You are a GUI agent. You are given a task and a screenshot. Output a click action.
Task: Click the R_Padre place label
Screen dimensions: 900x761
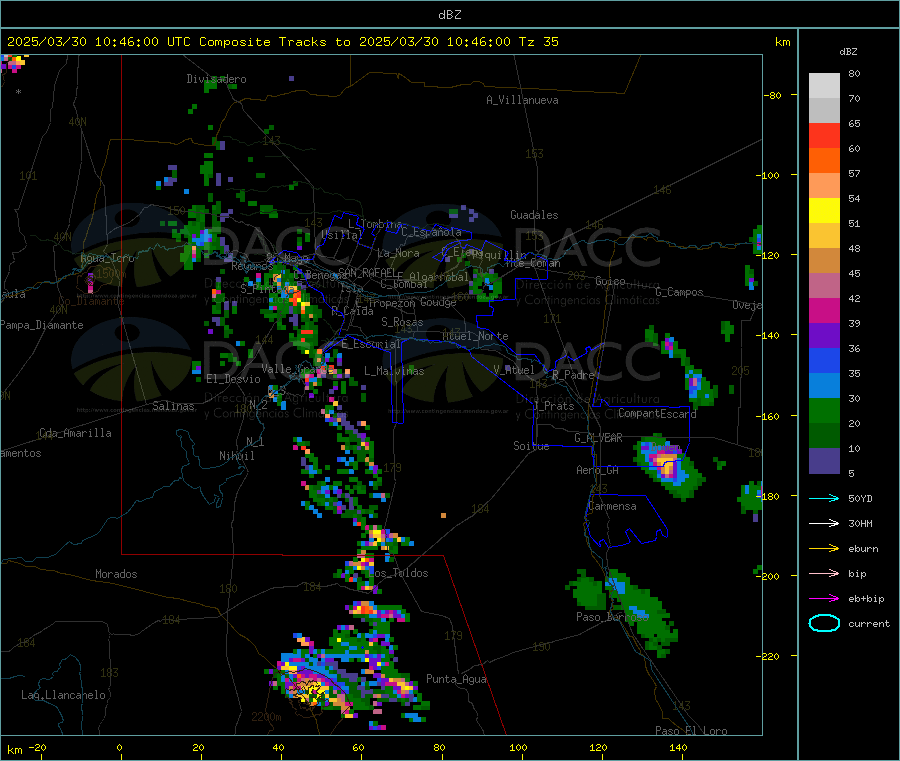[x=573, y=375]
